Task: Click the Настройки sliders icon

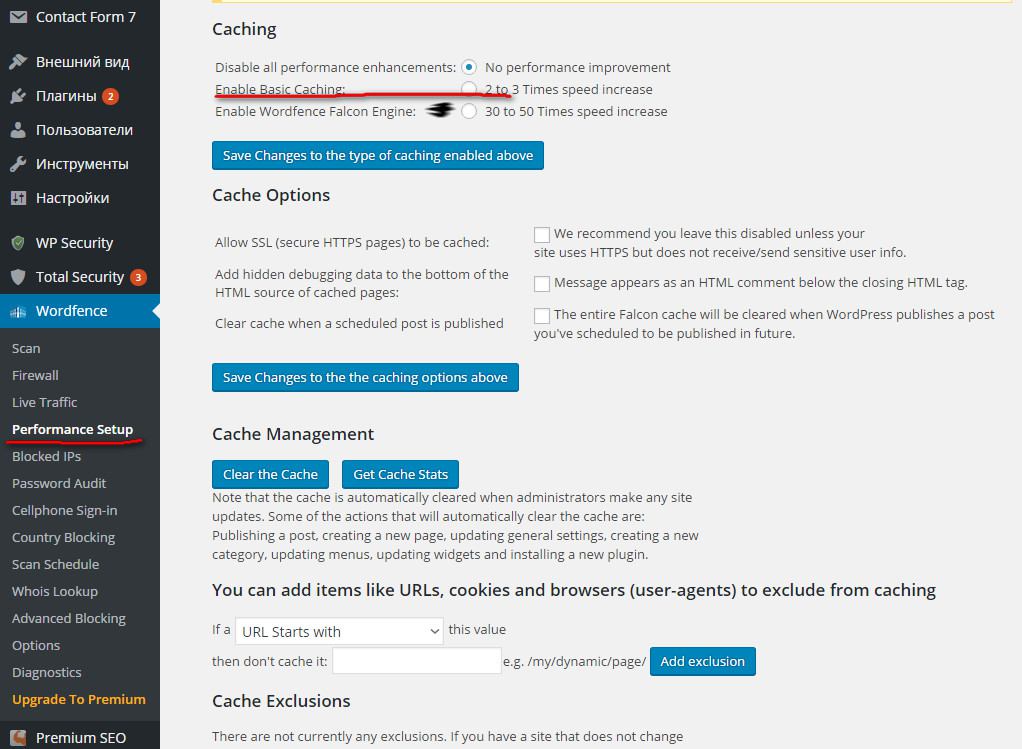Action: pos(18,198)
